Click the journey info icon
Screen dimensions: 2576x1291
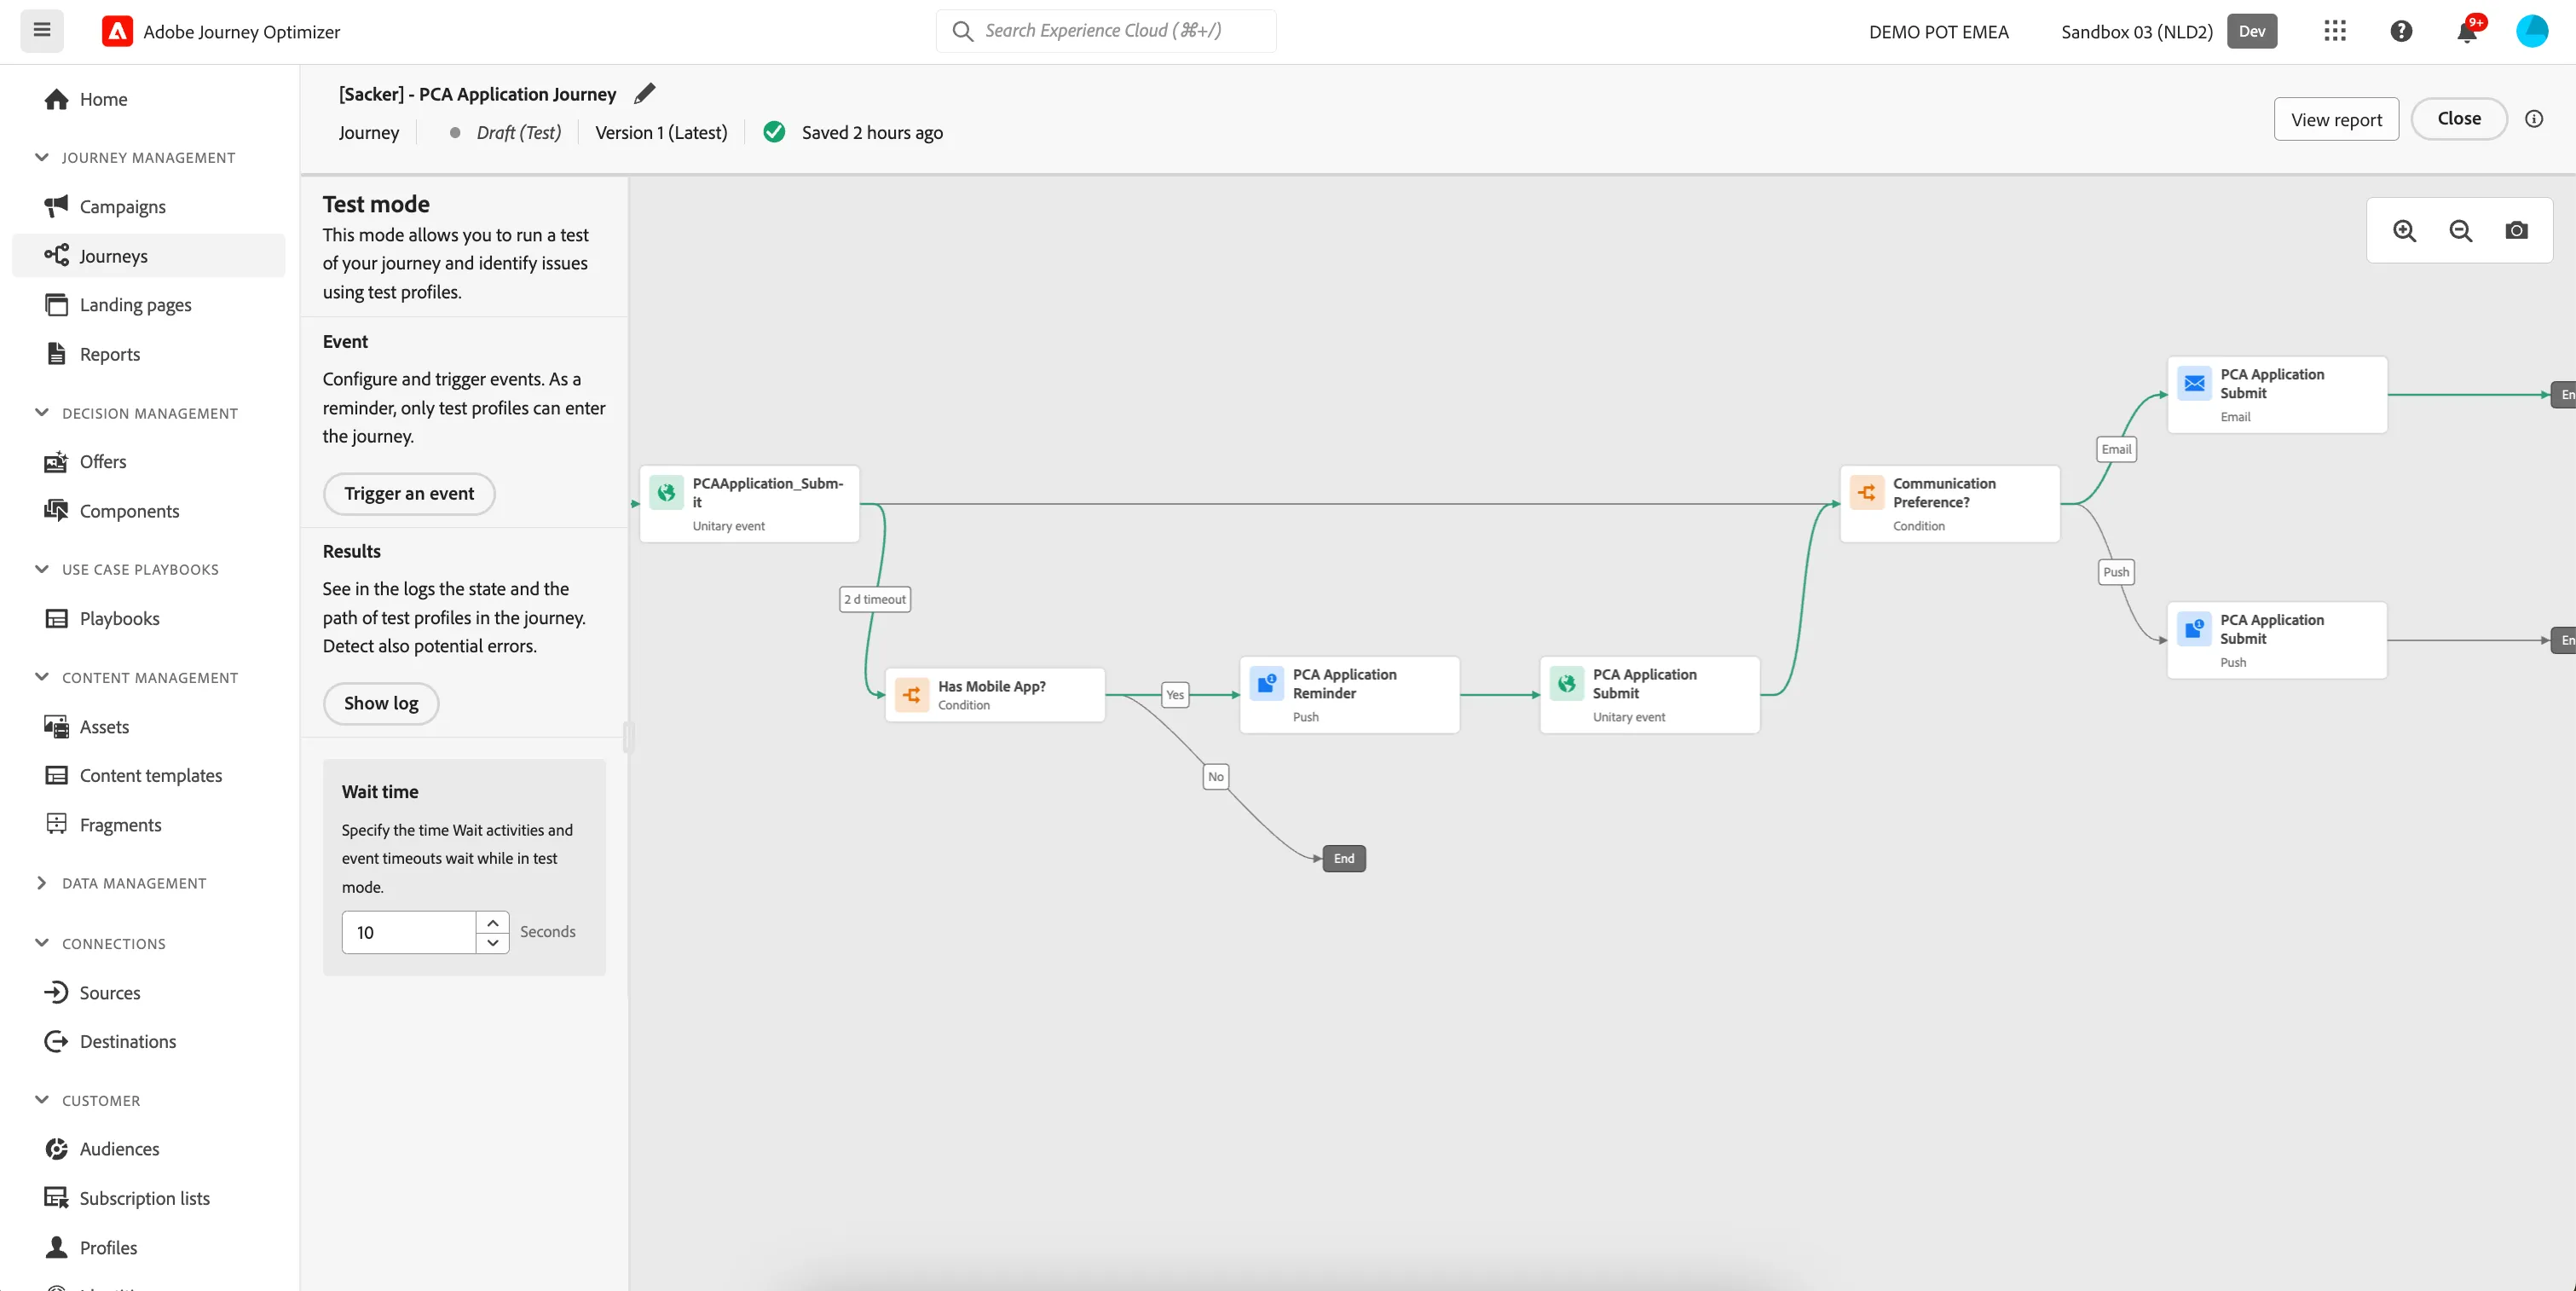pos(2533,119)
